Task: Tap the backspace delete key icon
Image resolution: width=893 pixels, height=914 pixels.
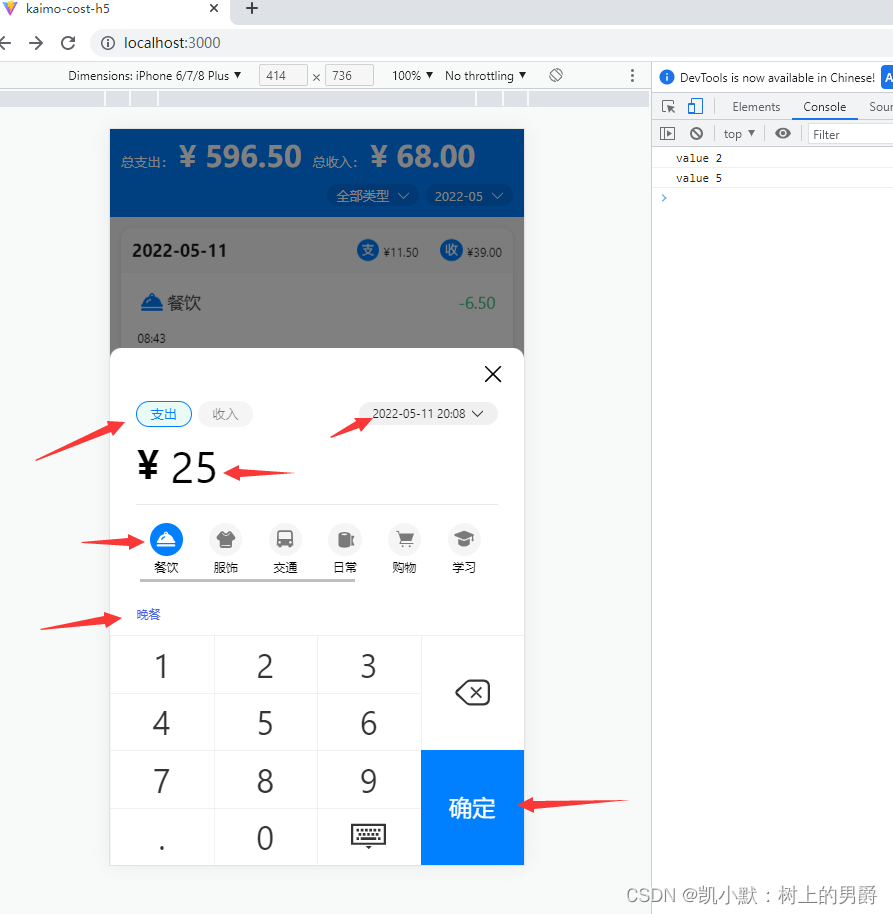Action: pyautogui.click(x=473, y=692)
